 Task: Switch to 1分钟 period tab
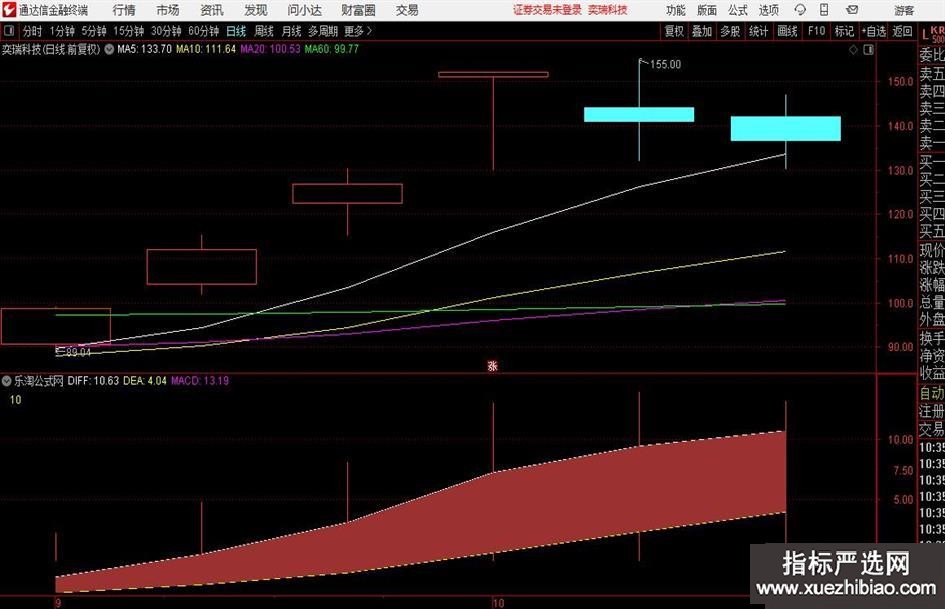[62, 31]
